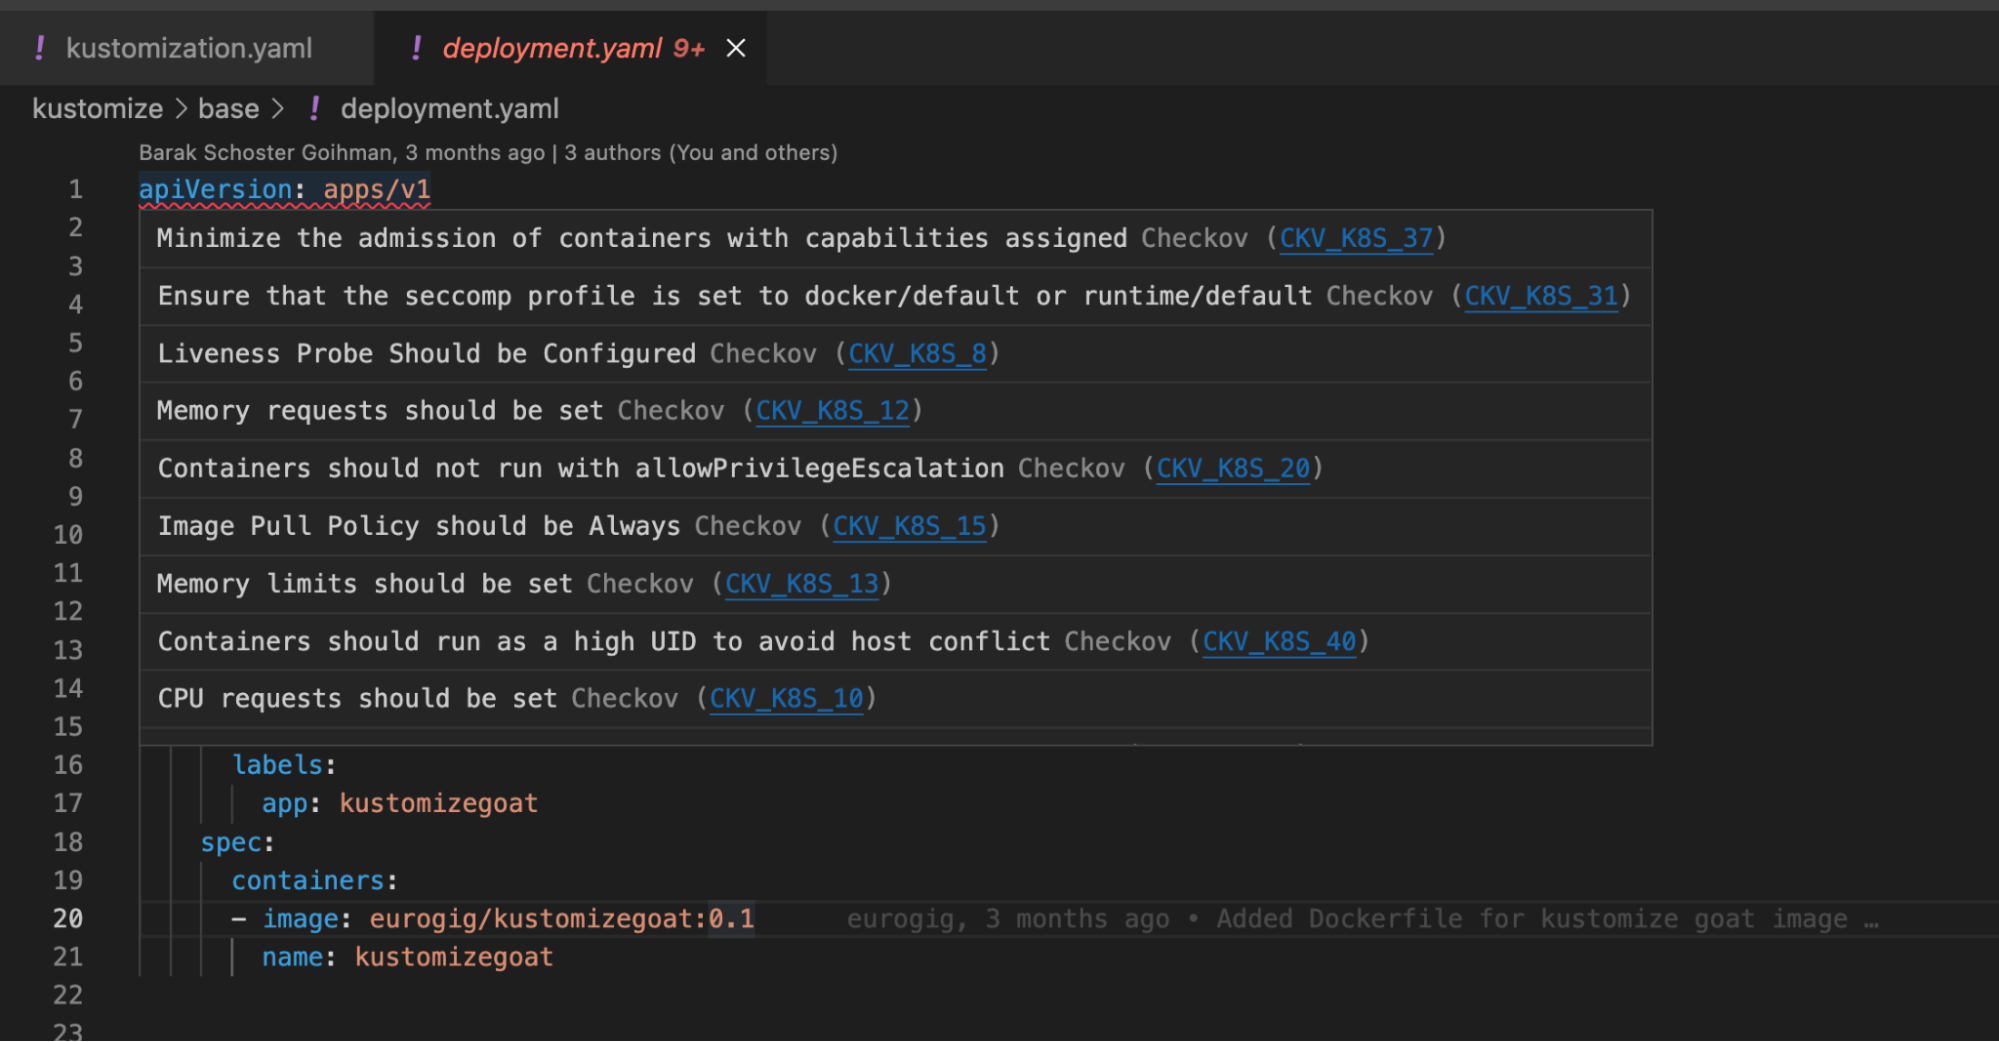1999x1042 pixels.
Task: Click the apps/v1 value on line 1
Action: (376, 189)
